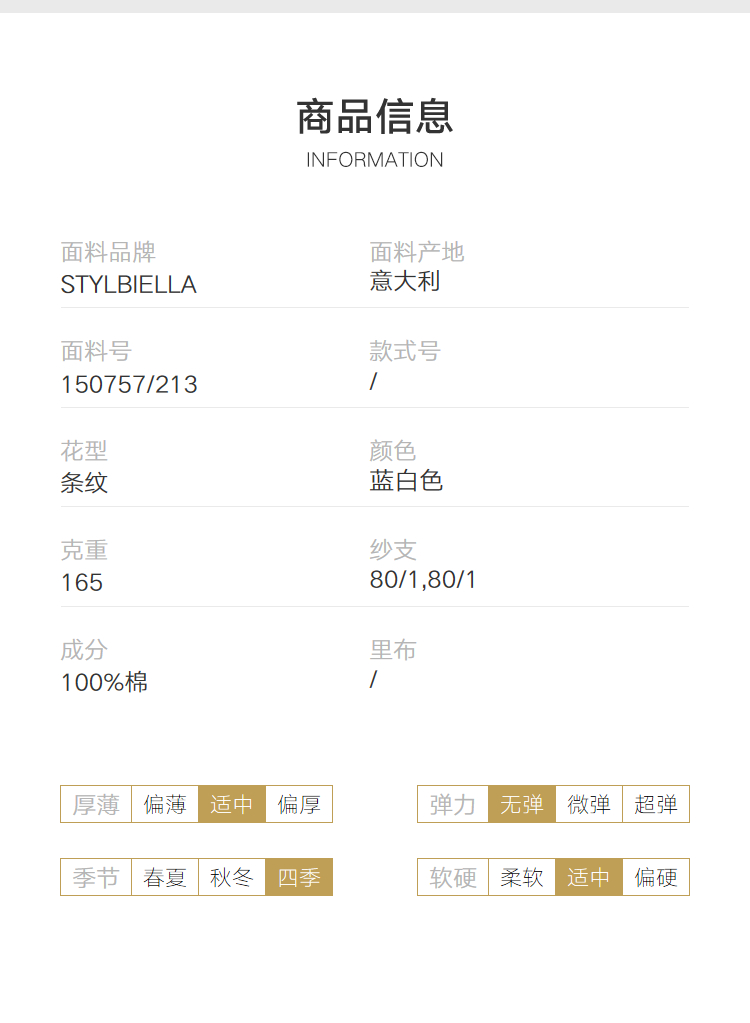Click the 季节 label cell
This screenshot has width=750, height=1023.
point(96,877)
